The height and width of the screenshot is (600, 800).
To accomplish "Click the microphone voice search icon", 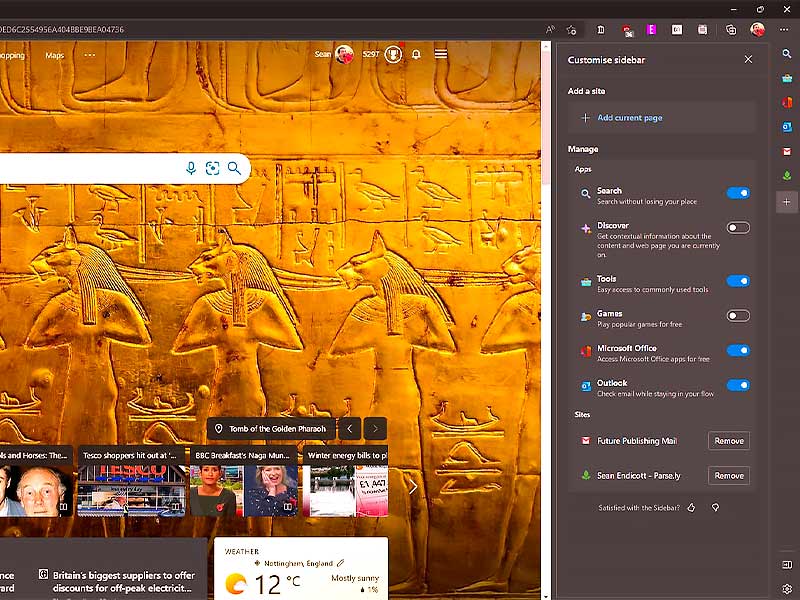I will click(x=191, y=168).
